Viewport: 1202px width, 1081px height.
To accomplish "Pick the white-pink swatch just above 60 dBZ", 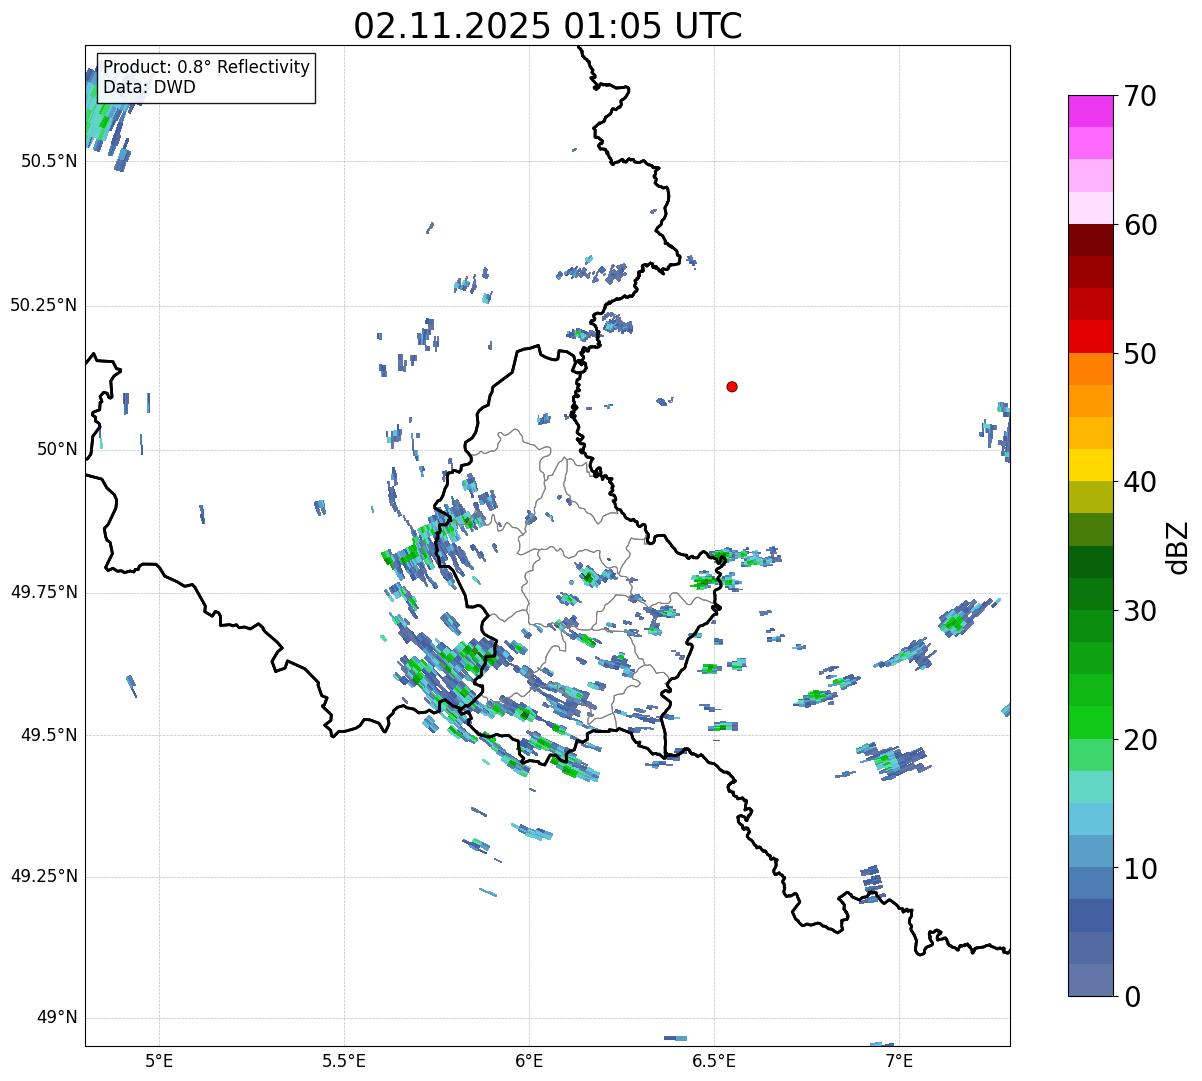I will 1091,208.
